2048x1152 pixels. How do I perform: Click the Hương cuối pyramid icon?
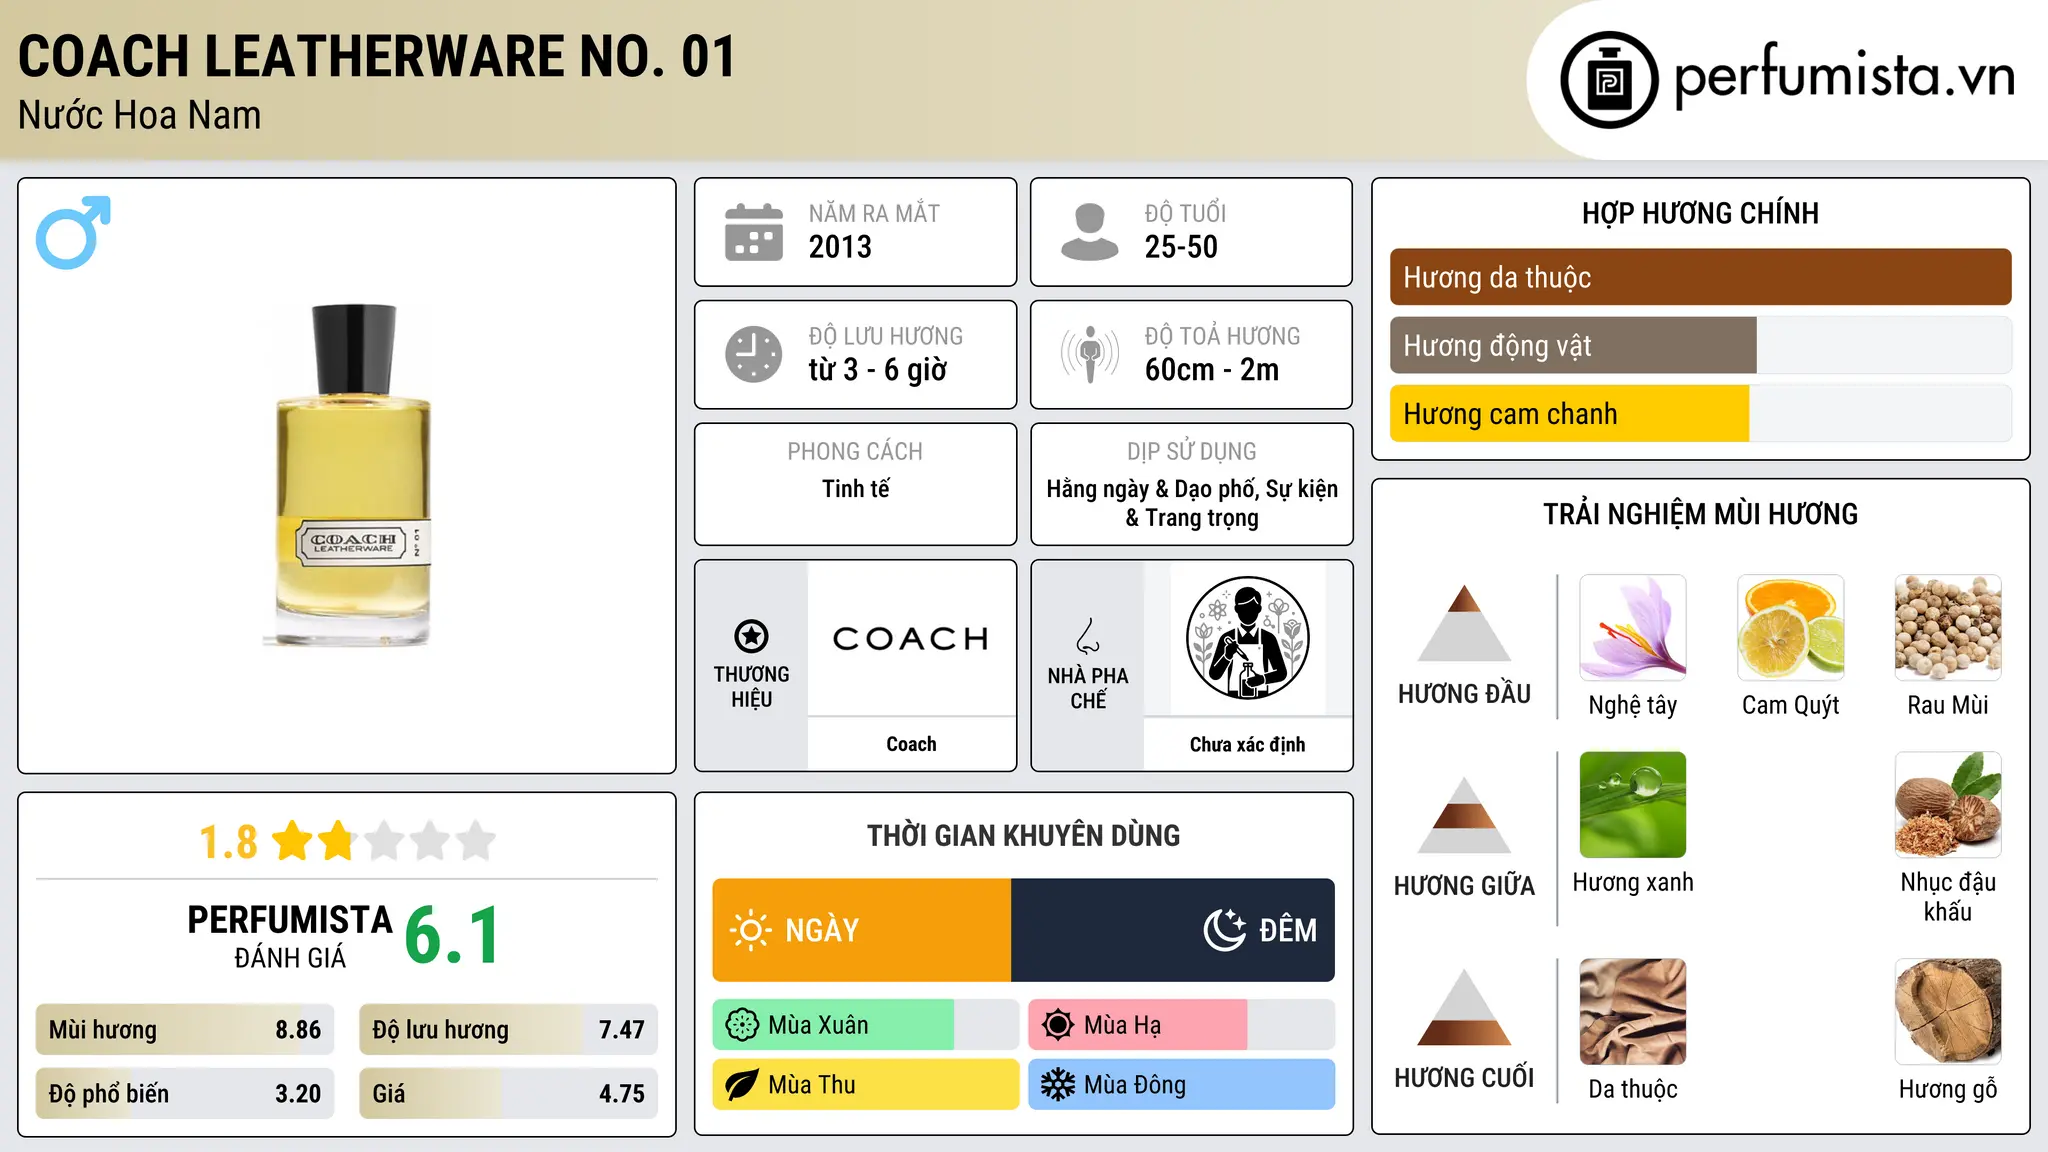click(x=1464, y=1007)
